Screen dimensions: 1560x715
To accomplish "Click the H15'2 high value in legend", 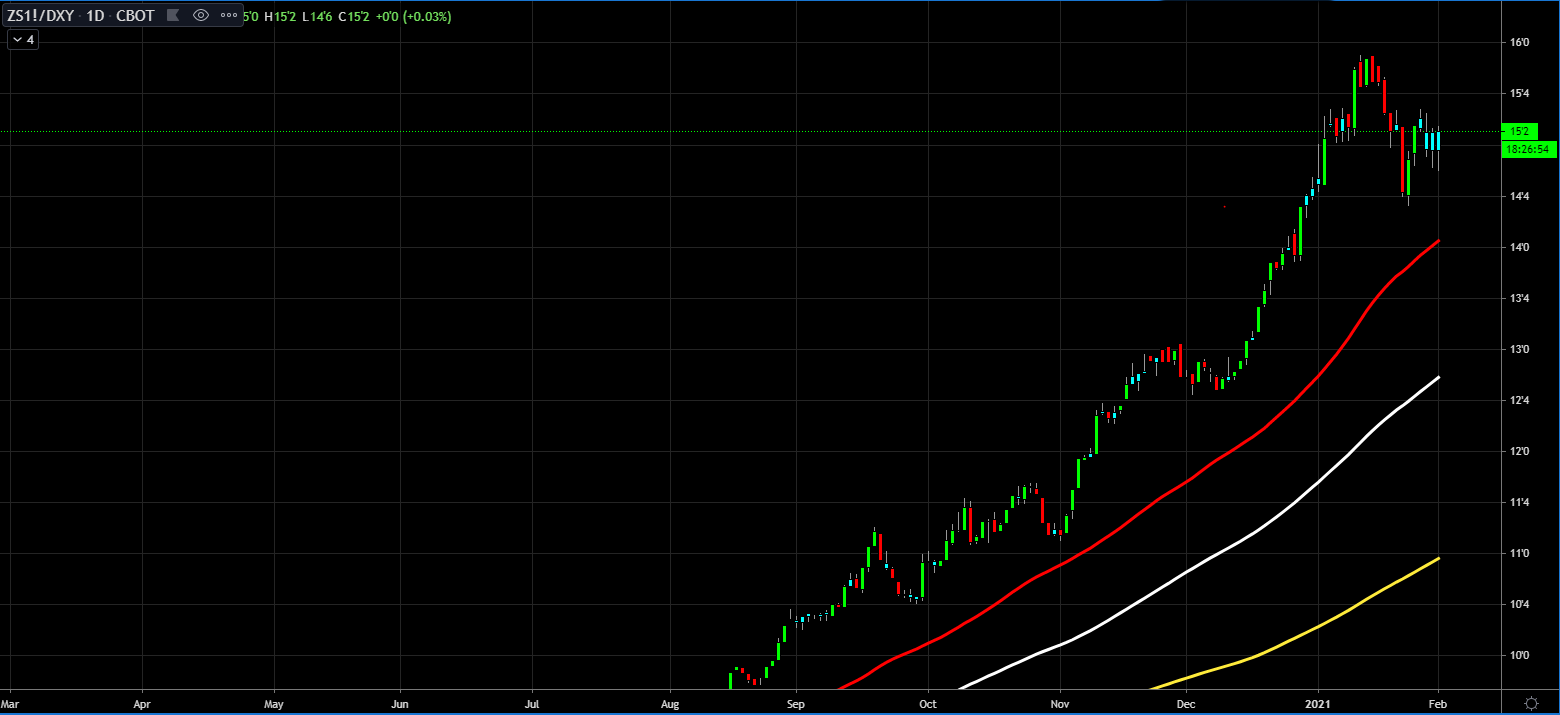I will (x=281, y=16).
